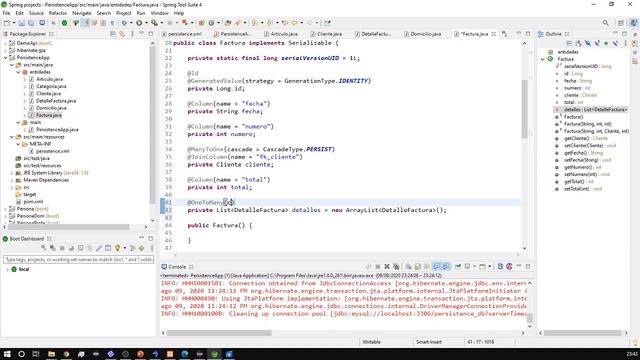Viewport: 640px width, 360px height.
Task: Click the Save All icon in toolbar
Action: click(31, 23)
